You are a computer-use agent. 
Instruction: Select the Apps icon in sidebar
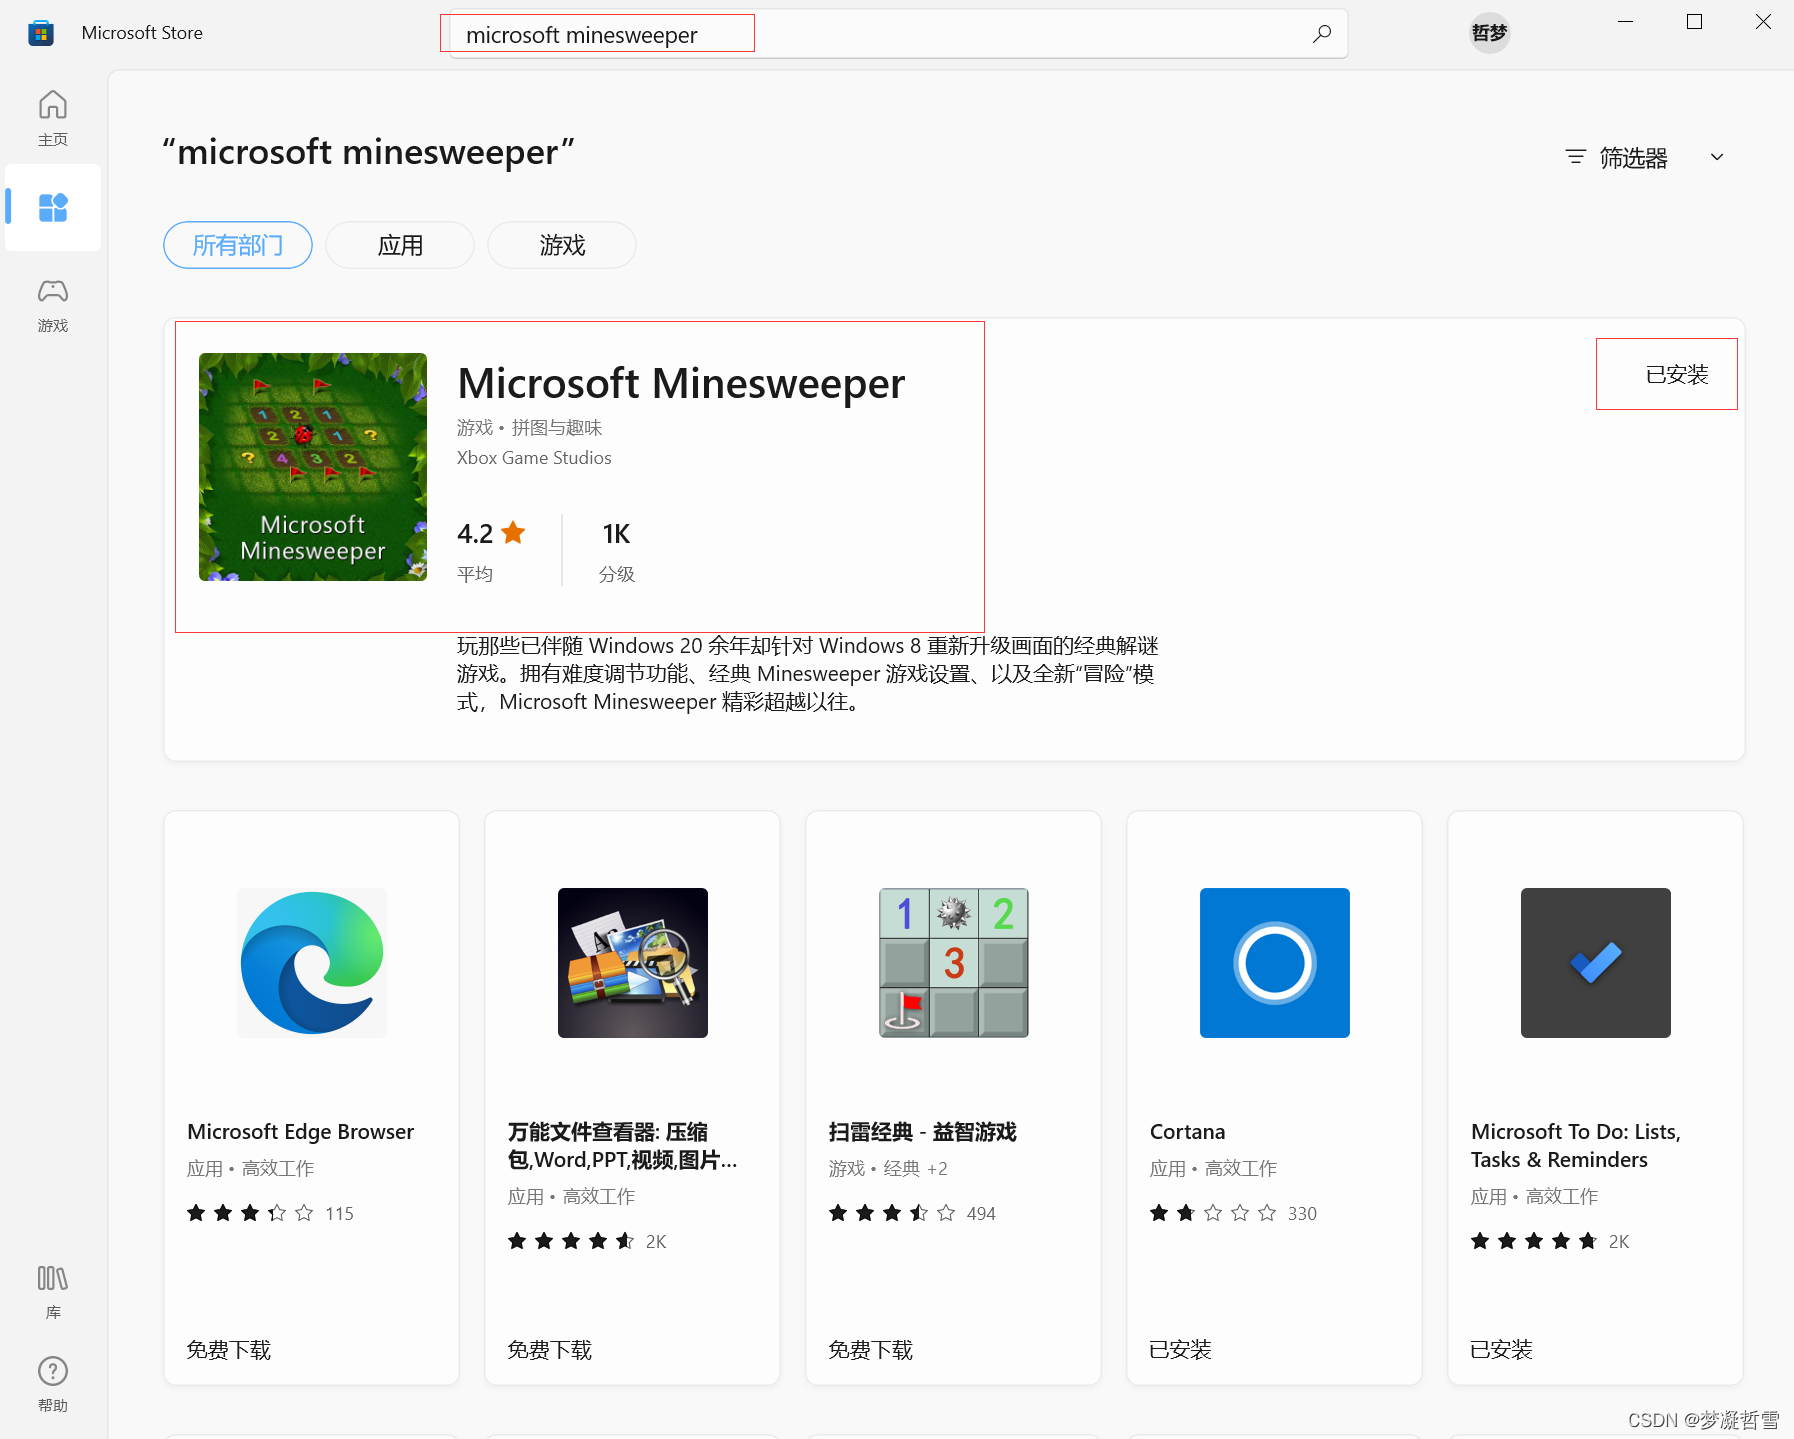[53, 207]
